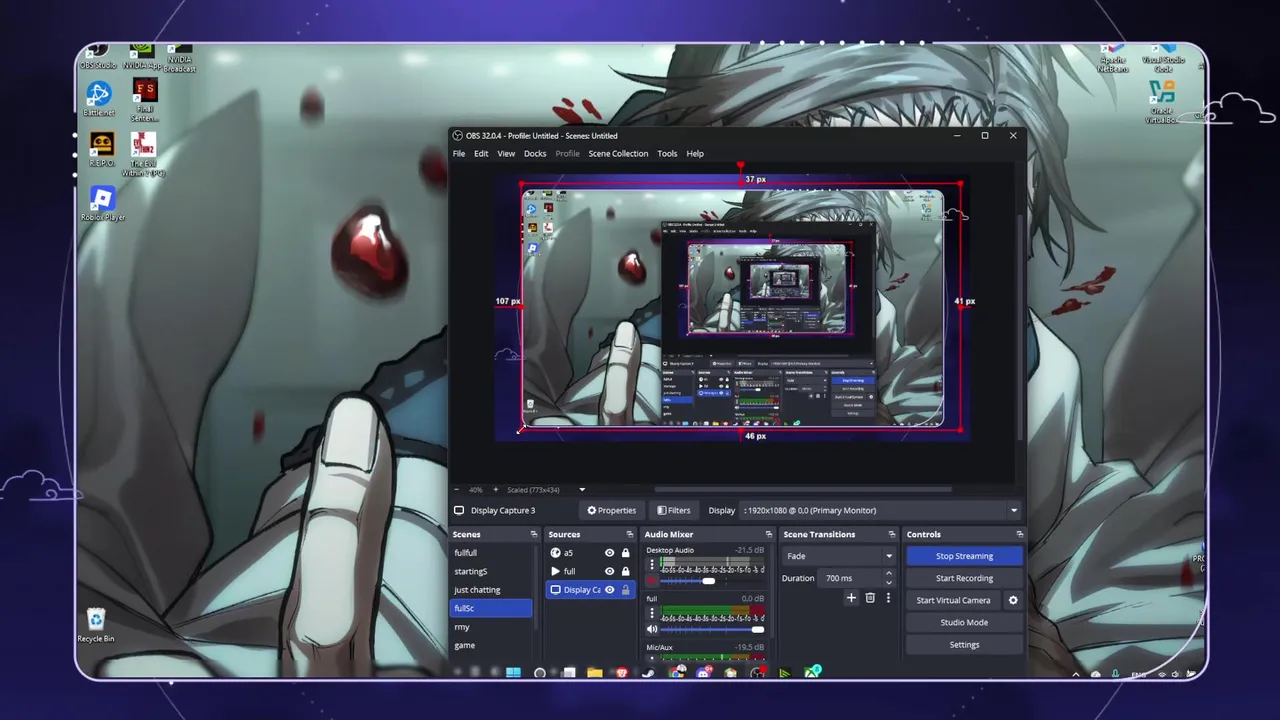Adjust the Desktop Audio volume slider
Viewport: 1280px width, 720px height.
[x=709, y=581]
